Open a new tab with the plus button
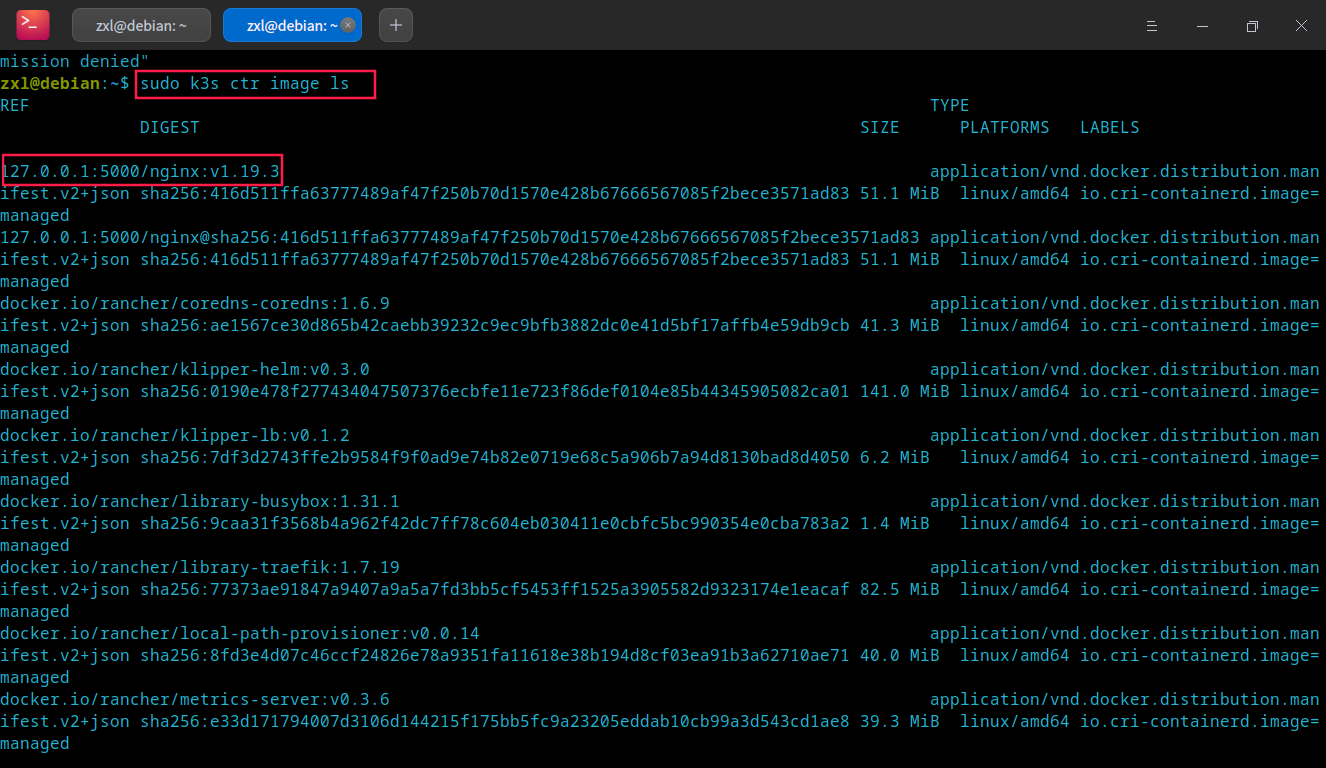This screenshot has width=1326, height=768. [395, 25]
